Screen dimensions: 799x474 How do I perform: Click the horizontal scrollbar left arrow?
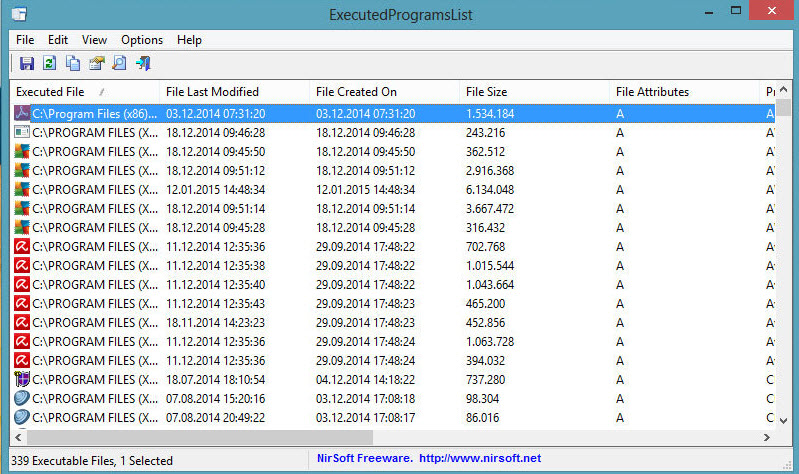[18, 437]
